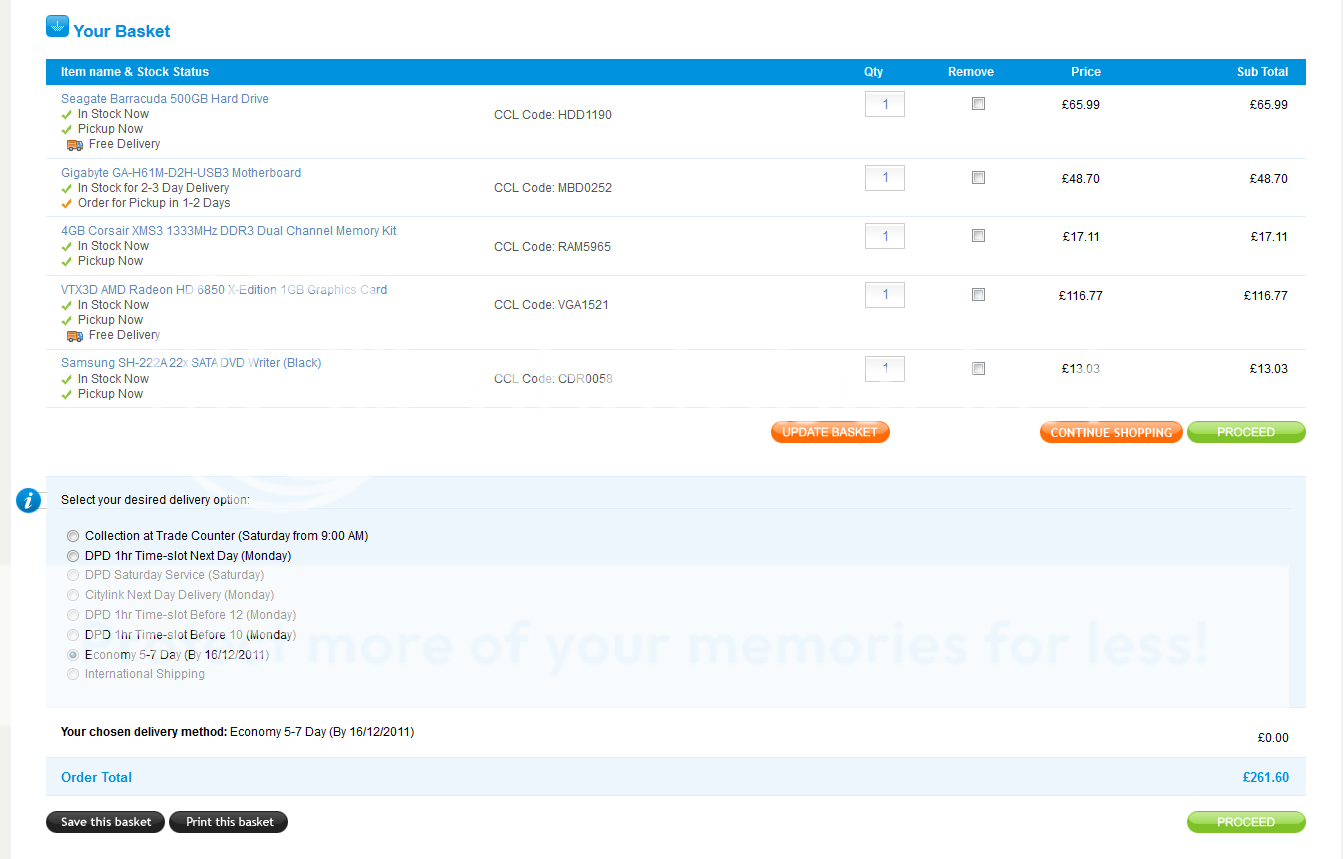This screenshot has height=859, width=1343.
Task: Open VTX3D AMD Radeon HD 6850 link
Action: [x=224, y=290]
